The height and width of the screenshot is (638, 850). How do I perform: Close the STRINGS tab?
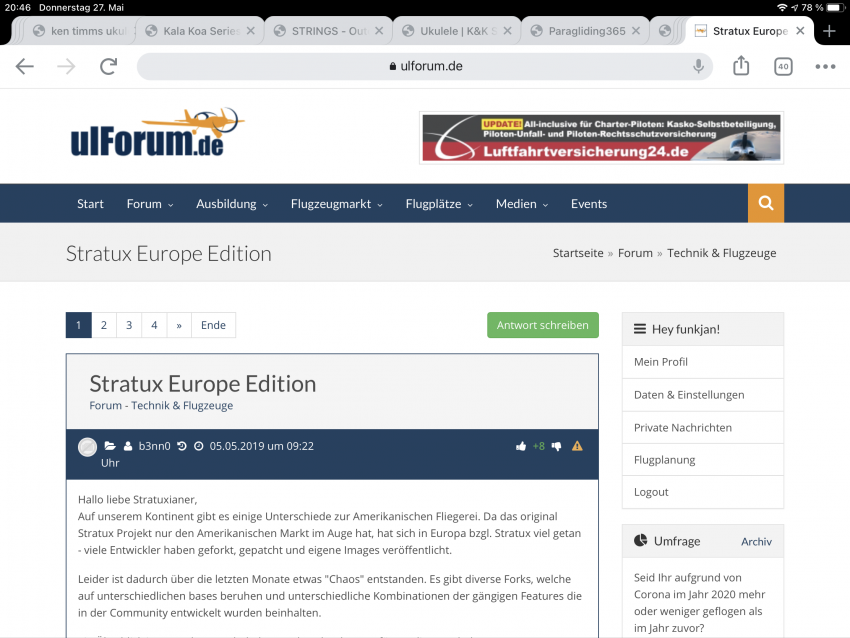(x=379, y=31)
